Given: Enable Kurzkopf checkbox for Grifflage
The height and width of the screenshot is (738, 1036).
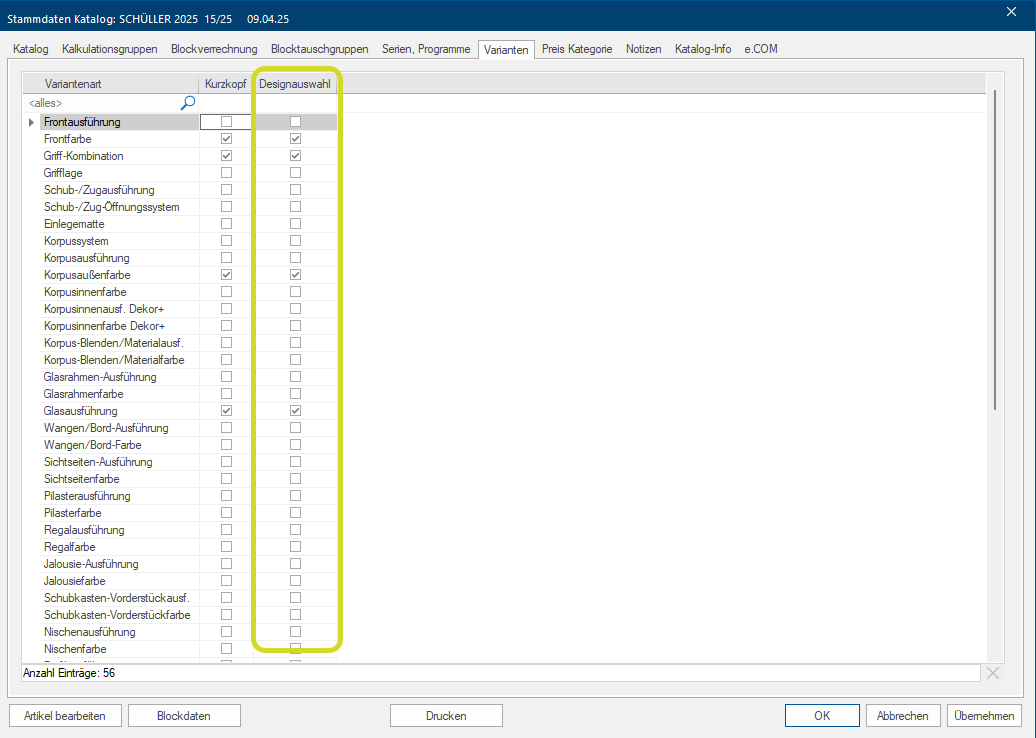Looking at the screenshot, I should (226, 173).
